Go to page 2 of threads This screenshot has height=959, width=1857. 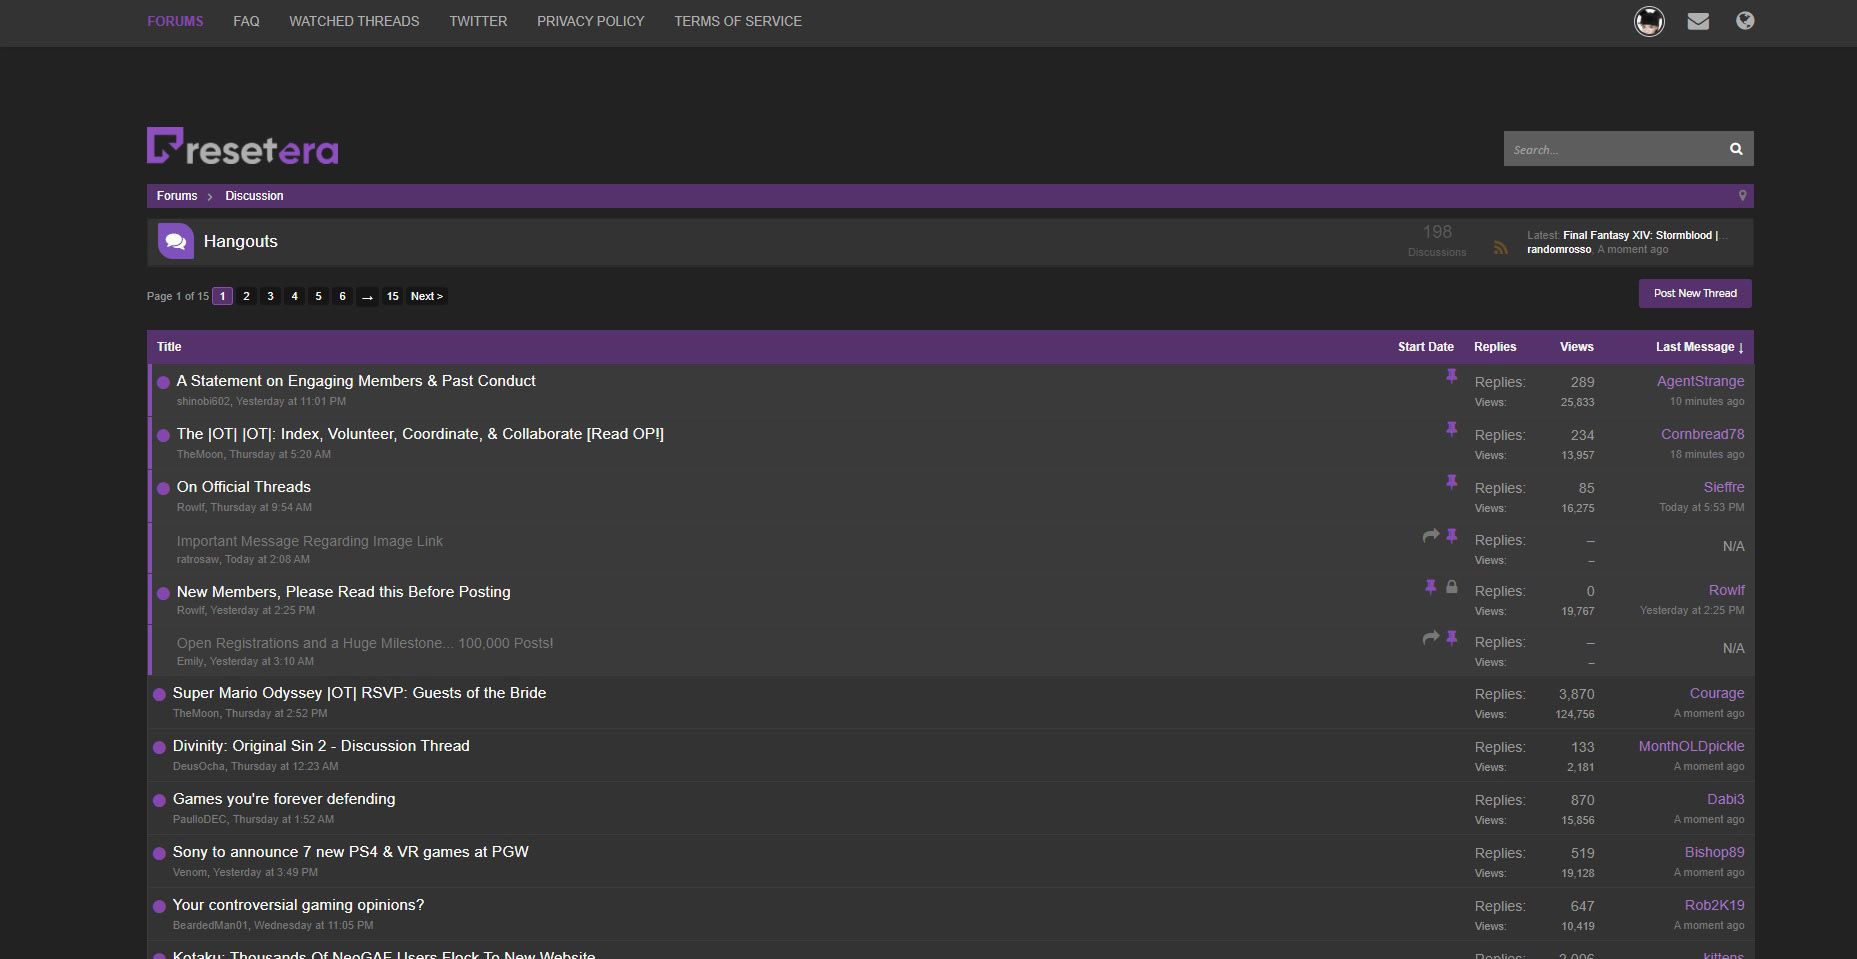[x=246, y=296]
